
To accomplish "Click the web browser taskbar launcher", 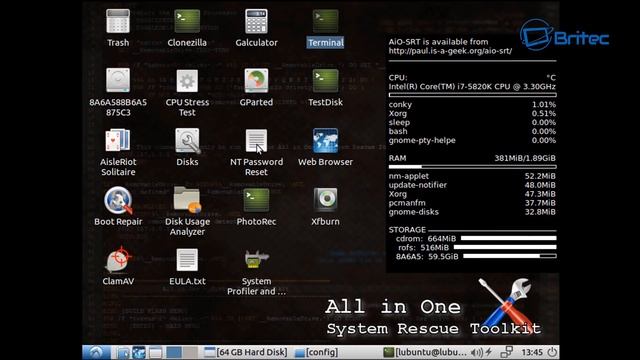I will point(139,352).
